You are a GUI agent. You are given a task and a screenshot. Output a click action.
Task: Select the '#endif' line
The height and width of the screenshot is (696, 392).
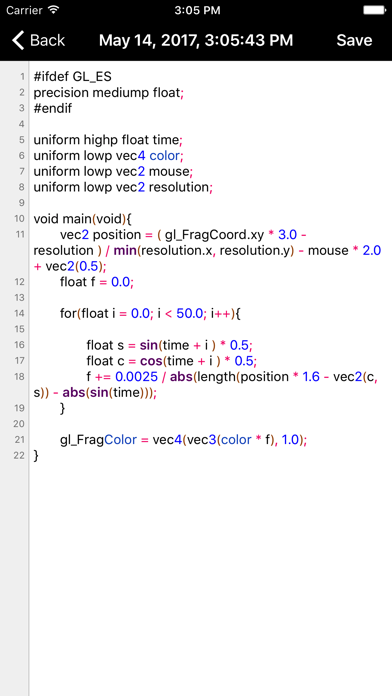pos(52,108)
